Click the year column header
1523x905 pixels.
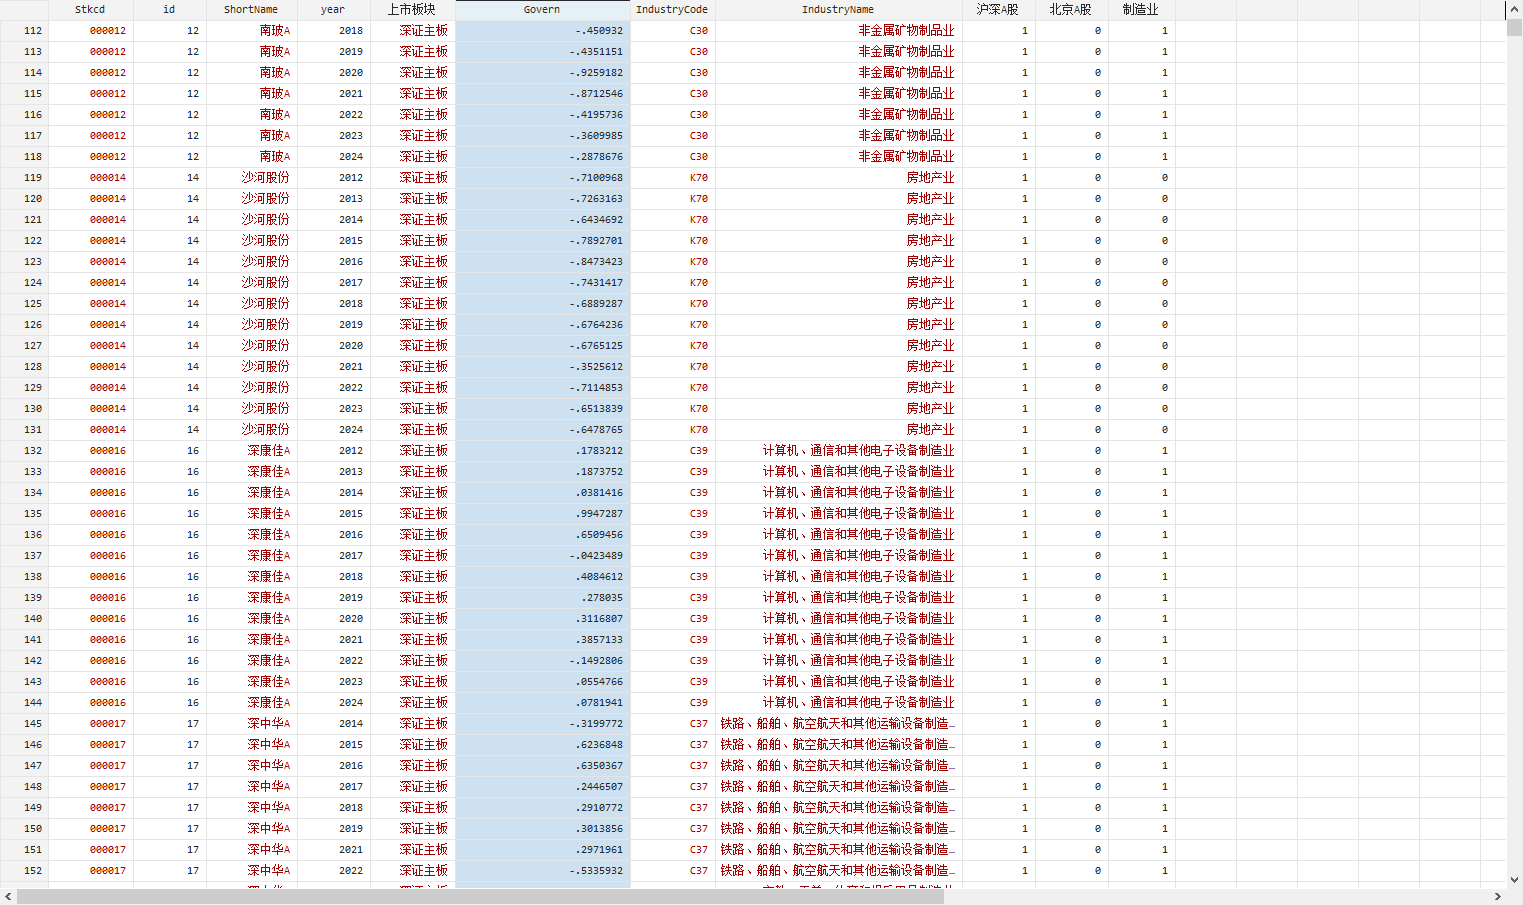333,10
